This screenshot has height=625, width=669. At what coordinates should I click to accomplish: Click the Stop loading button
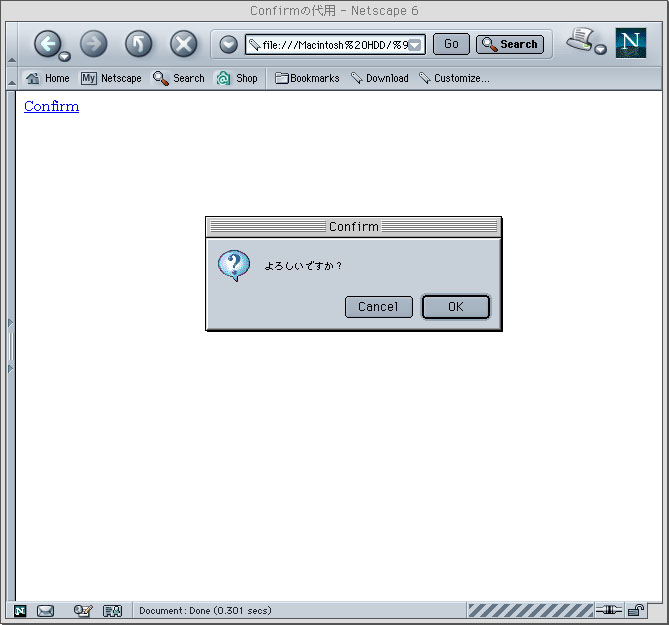point(183,44)
